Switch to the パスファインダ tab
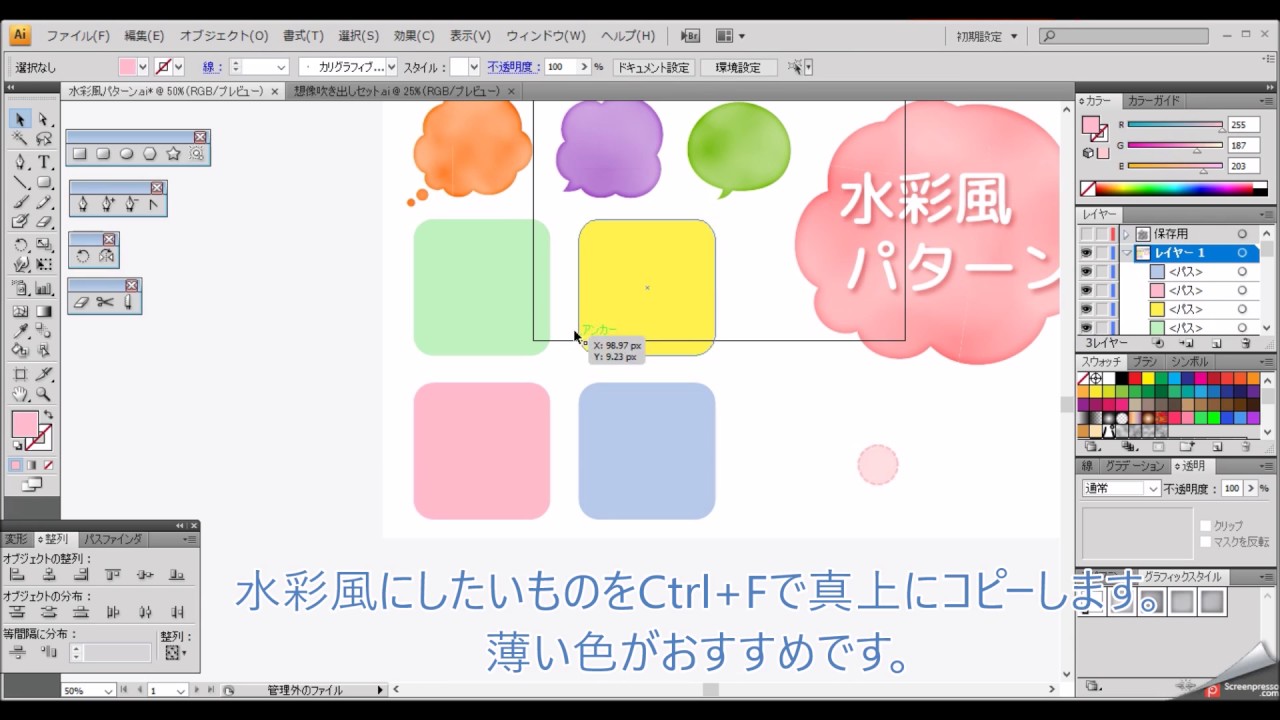The height and width of the screenshot is (720, 1280). click(x=113, y=539)
